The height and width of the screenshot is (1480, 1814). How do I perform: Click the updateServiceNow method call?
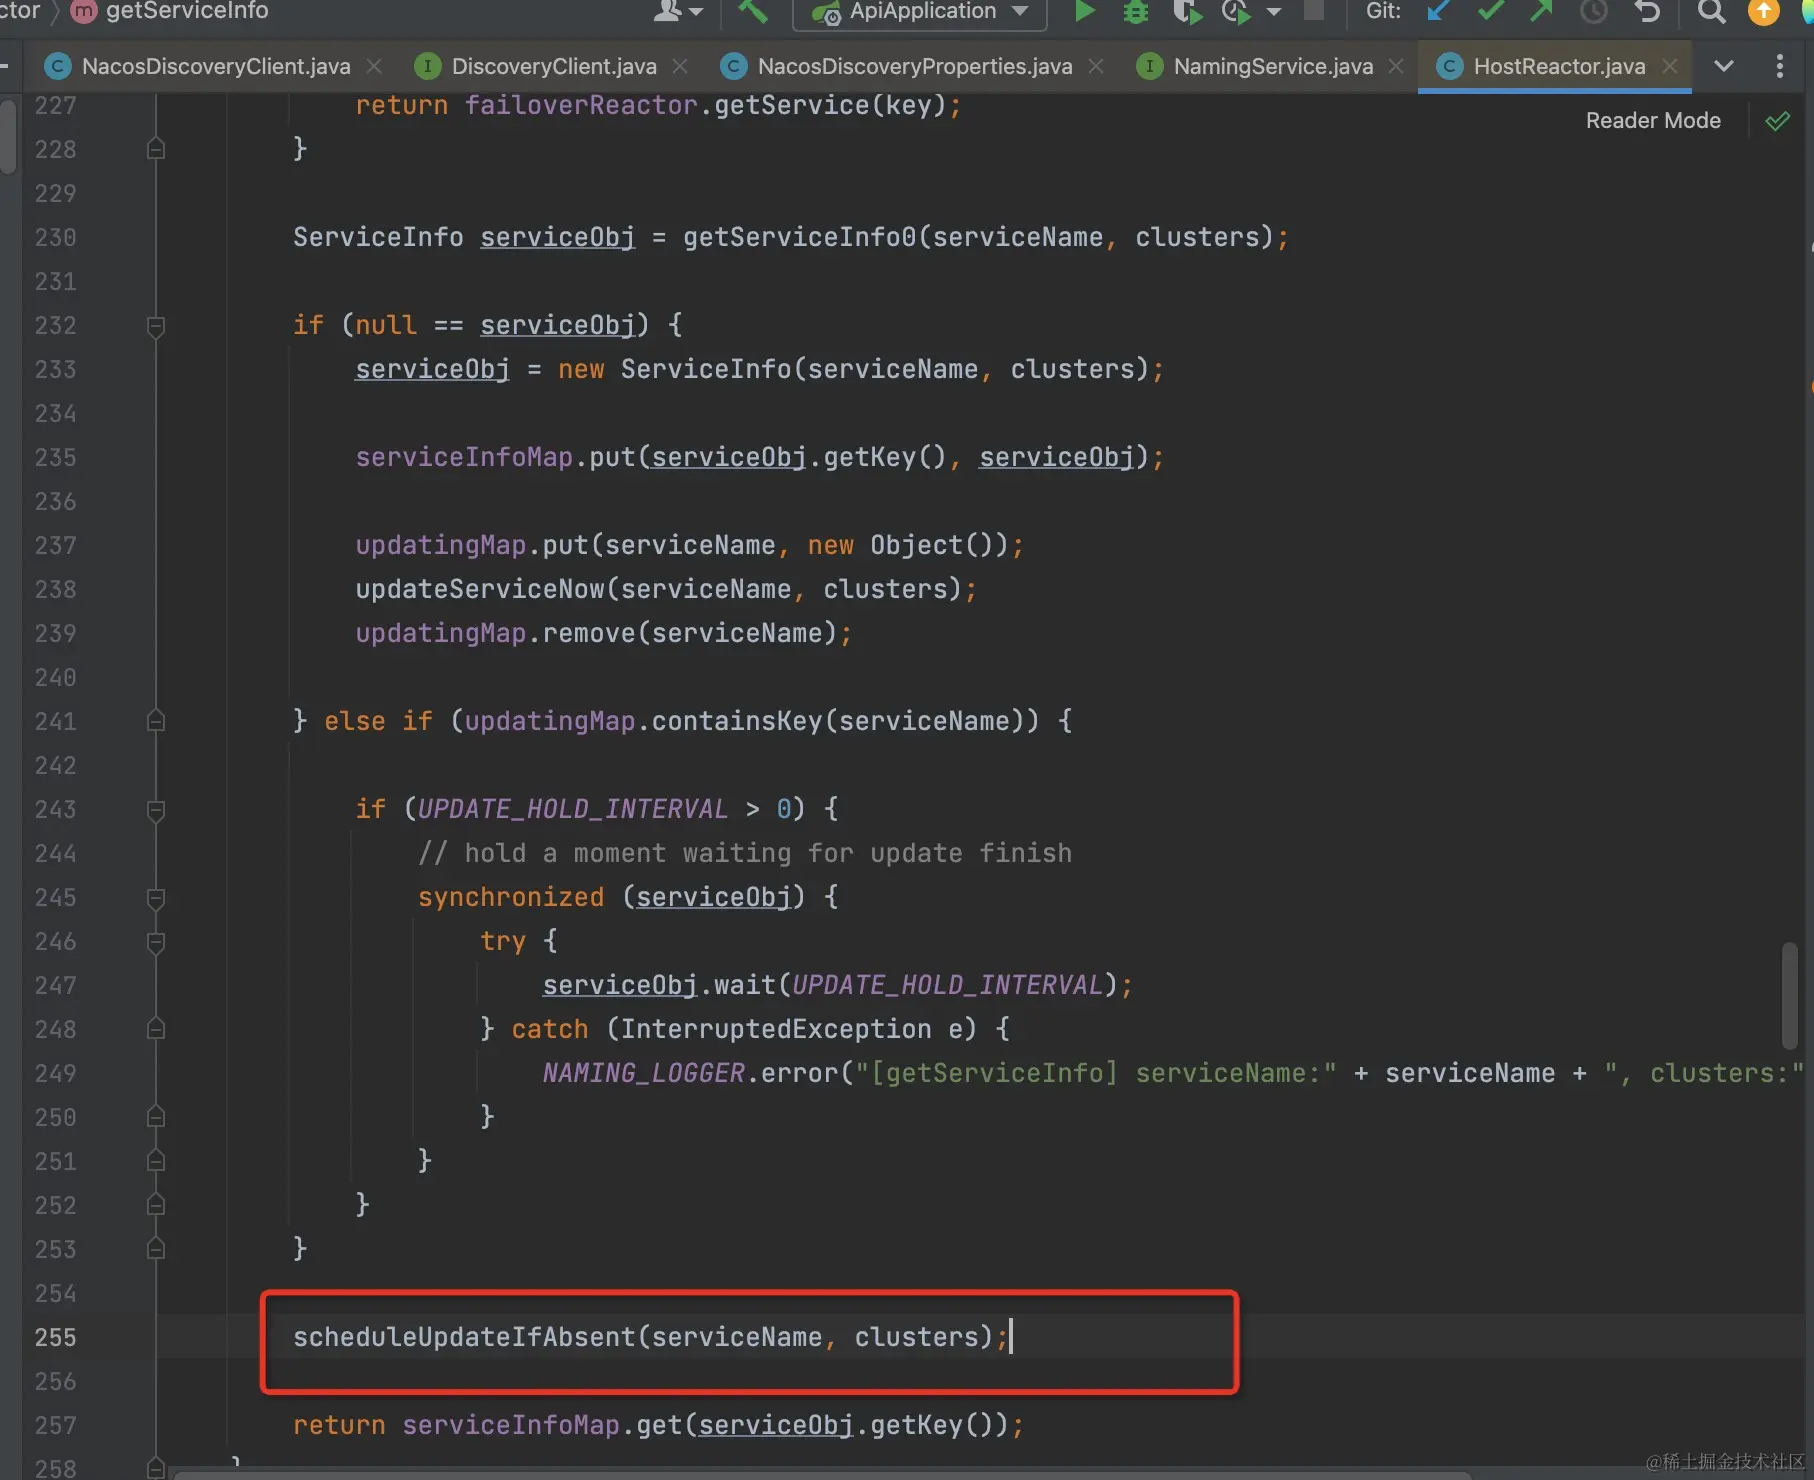point(480,590)
